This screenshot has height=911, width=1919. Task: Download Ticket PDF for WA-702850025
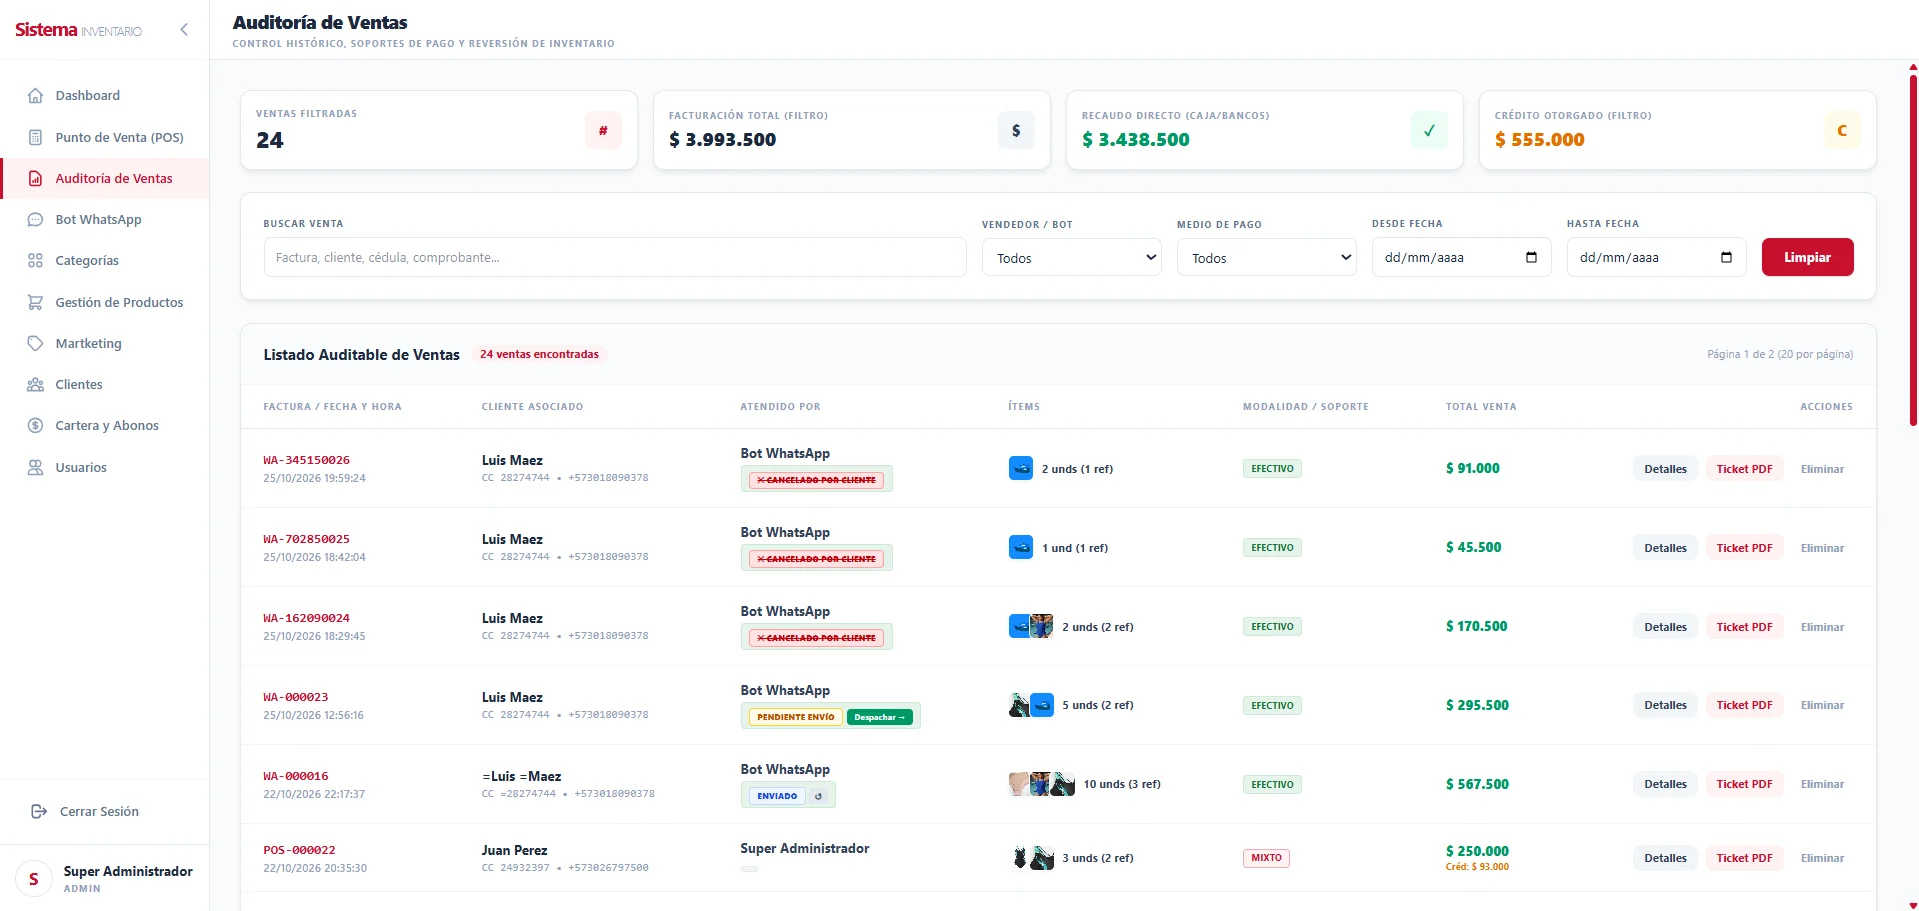tap(1744, 548)
